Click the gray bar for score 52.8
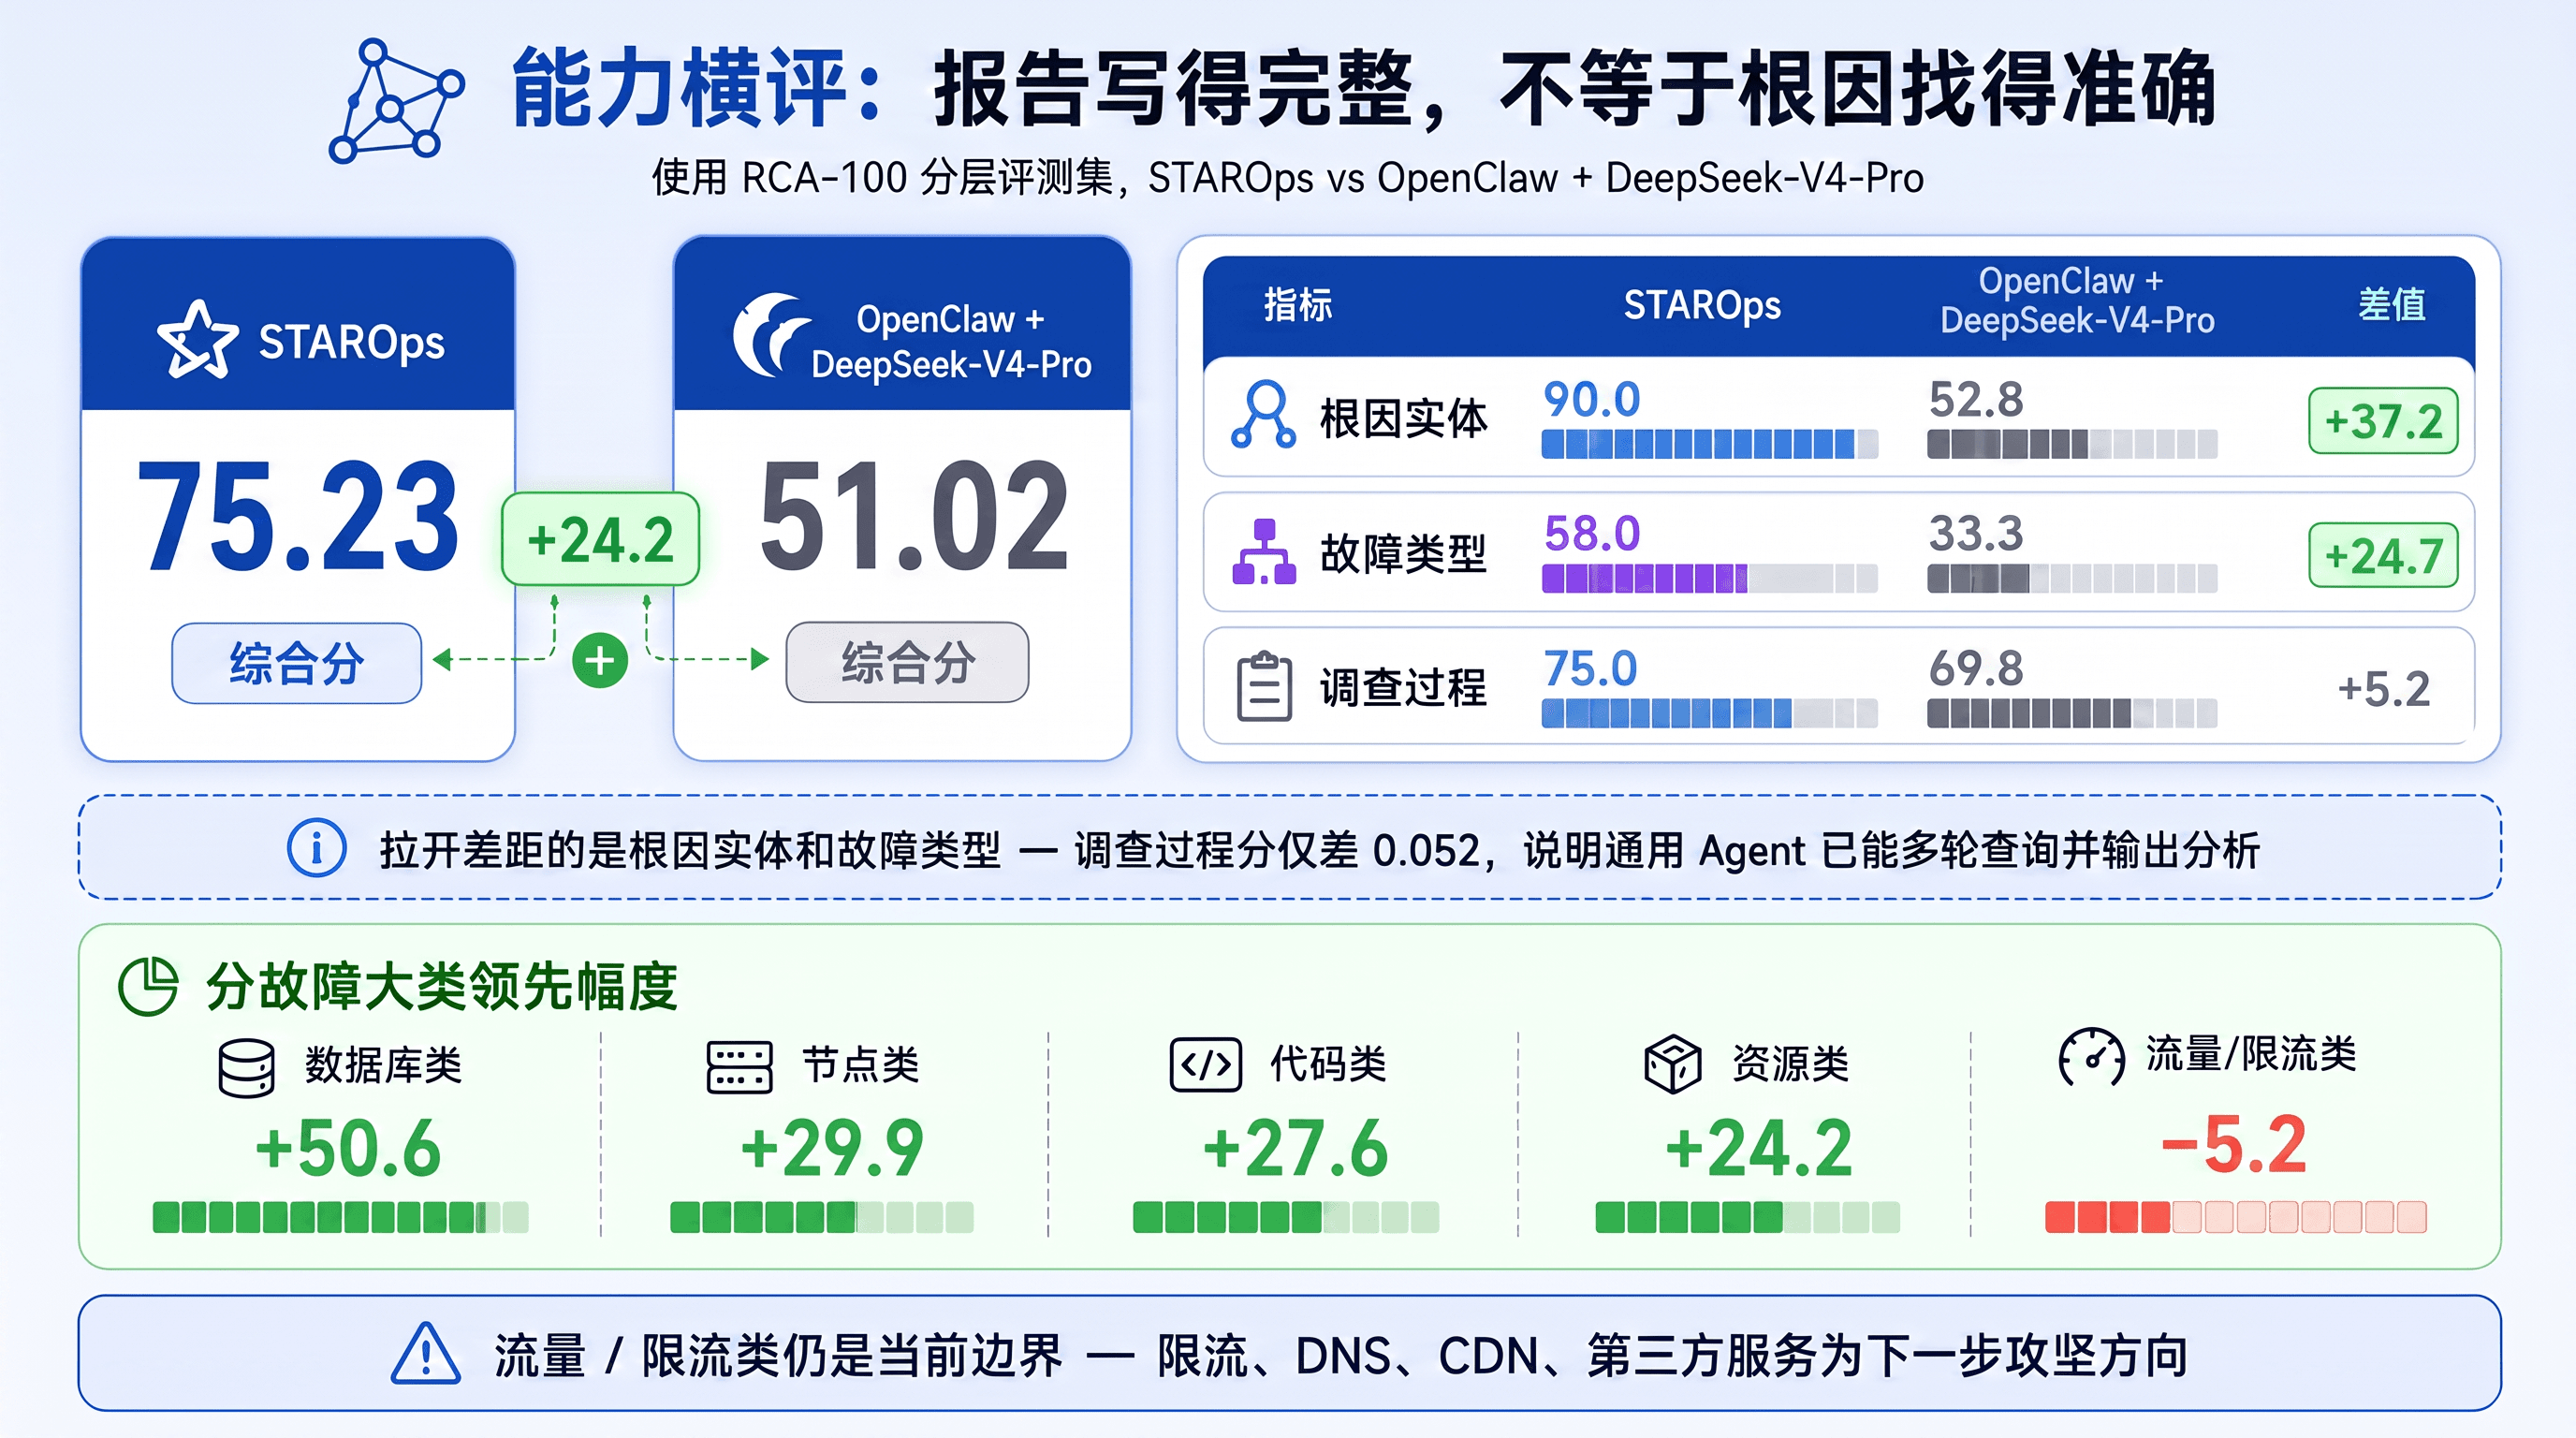The height and width of the screenshot is (1438, 2576). point(2072,444)
